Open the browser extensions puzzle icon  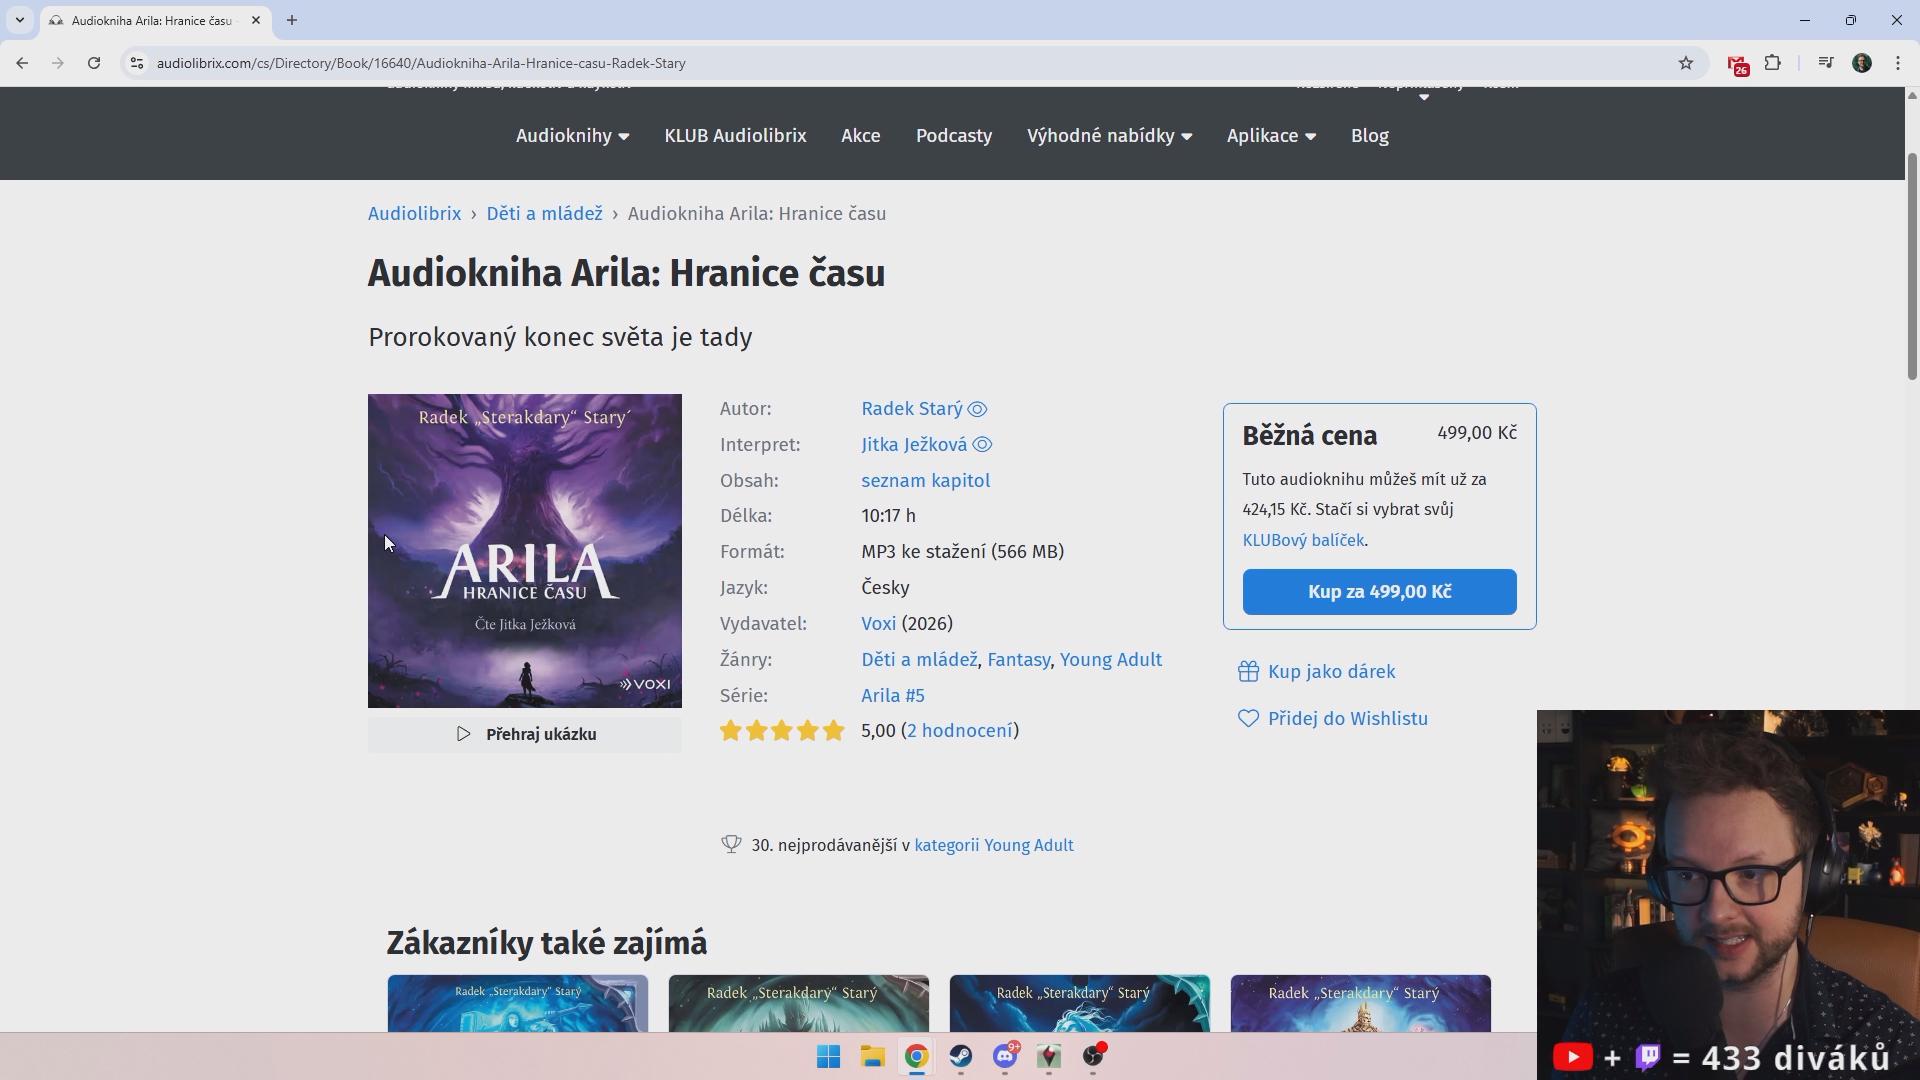1773,63
